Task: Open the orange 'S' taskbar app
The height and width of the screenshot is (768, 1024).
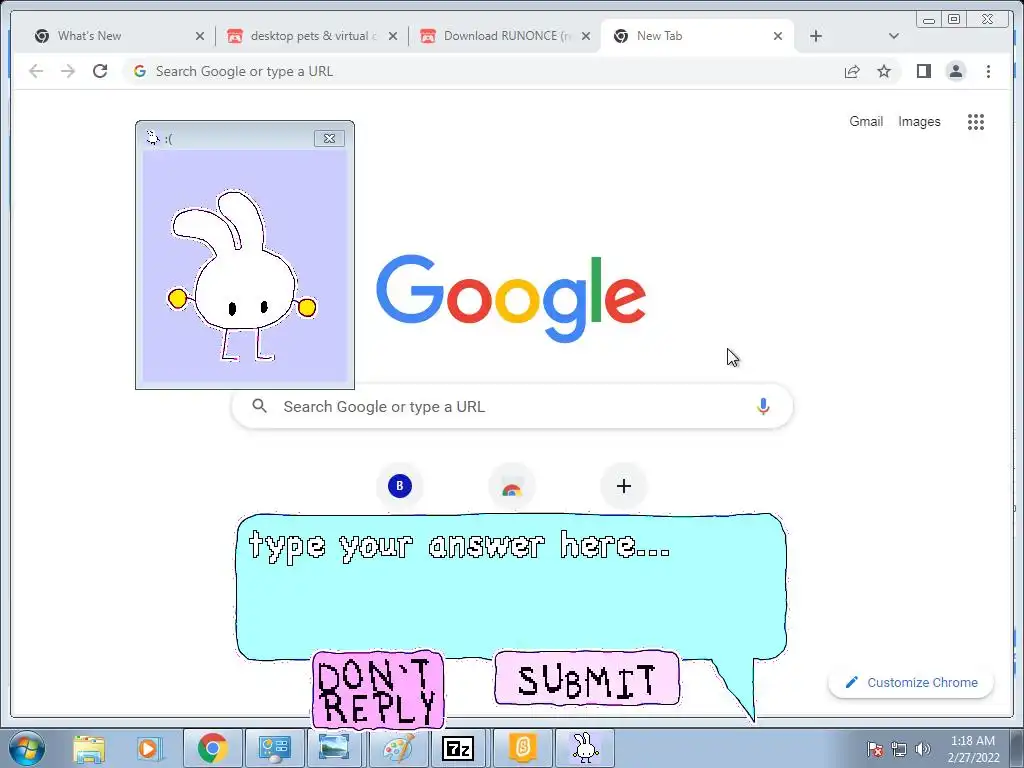Action: point(522,748)
